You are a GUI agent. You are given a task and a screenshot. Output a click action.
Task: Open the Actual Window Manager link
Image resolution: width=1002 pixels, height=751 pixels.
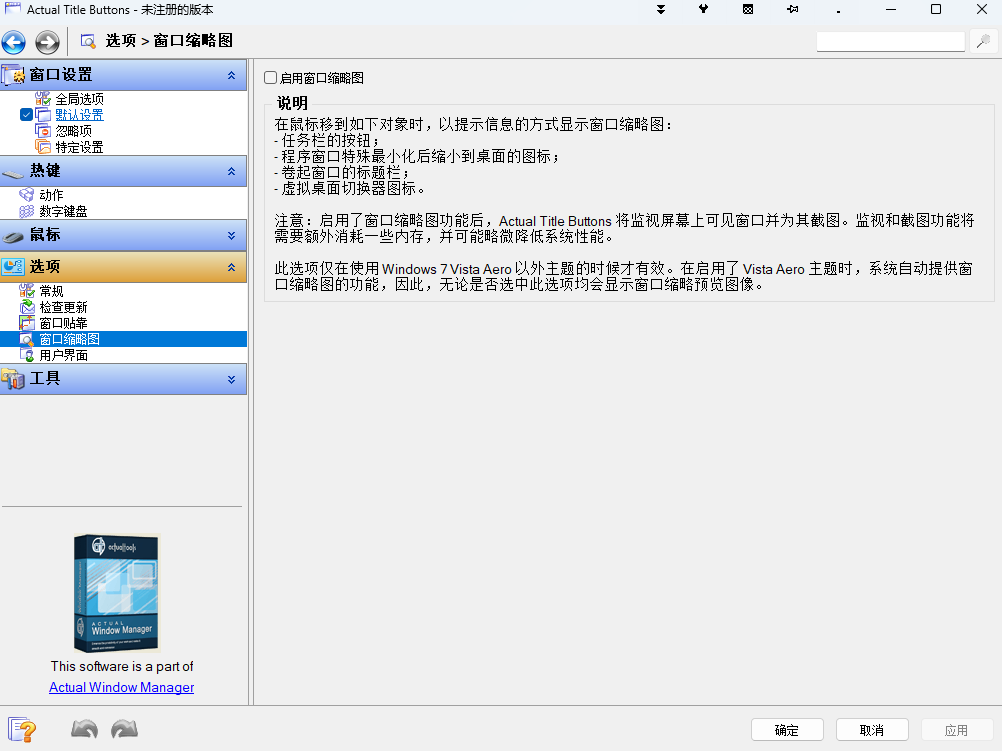coord(121,687)
